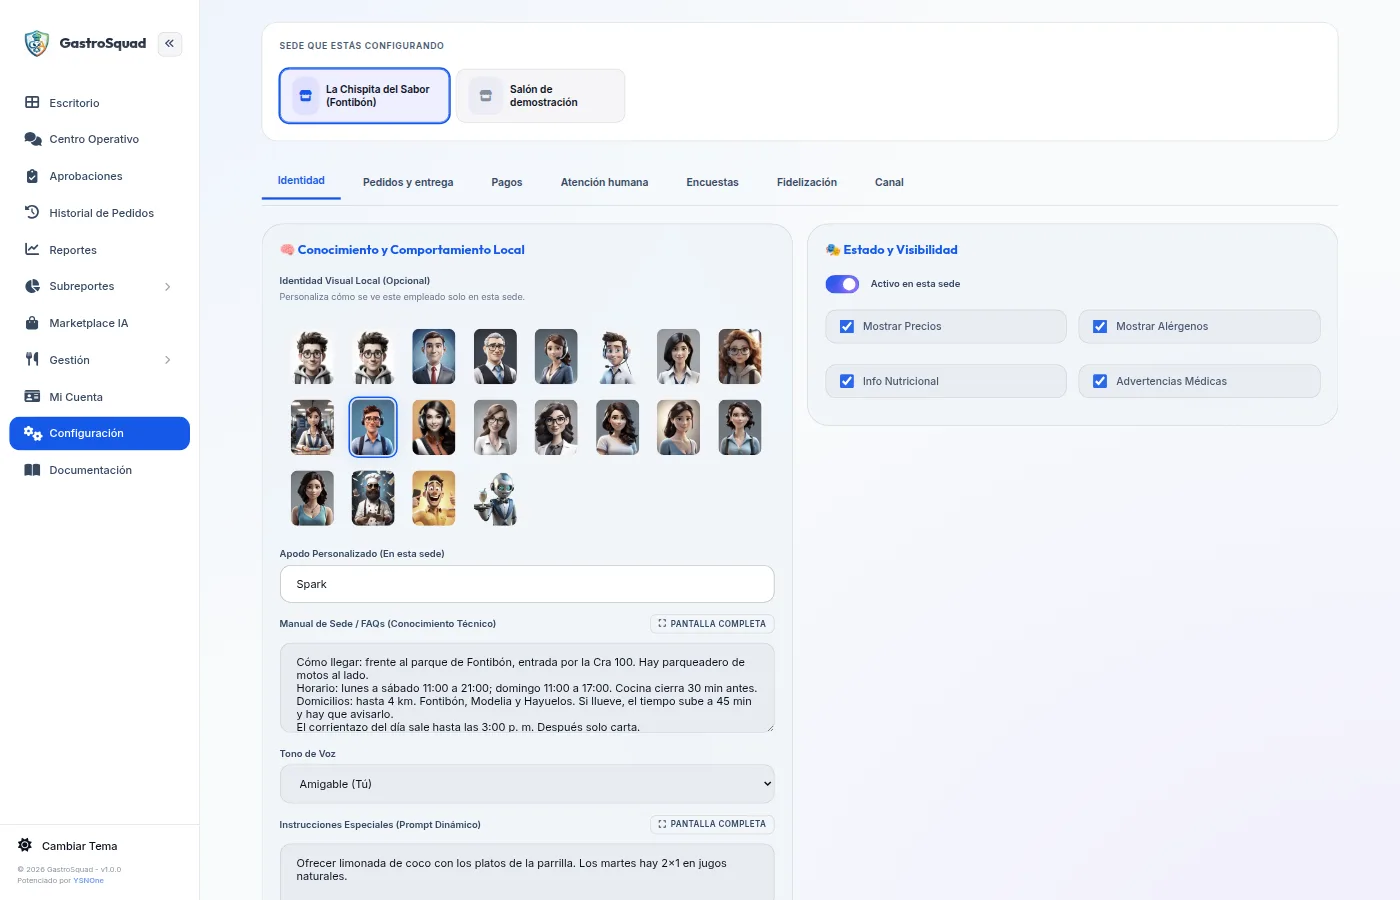Click the Reportes chart icon
Viewport: 1400px width, 900px height.
coord(32,250)
